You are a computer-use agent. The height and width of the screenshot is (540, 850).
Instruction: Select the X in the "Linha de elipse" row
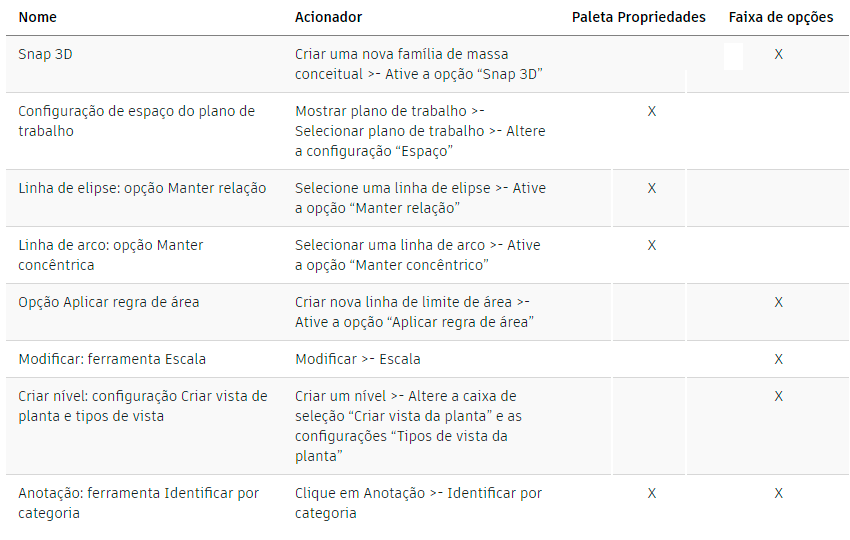651,188
